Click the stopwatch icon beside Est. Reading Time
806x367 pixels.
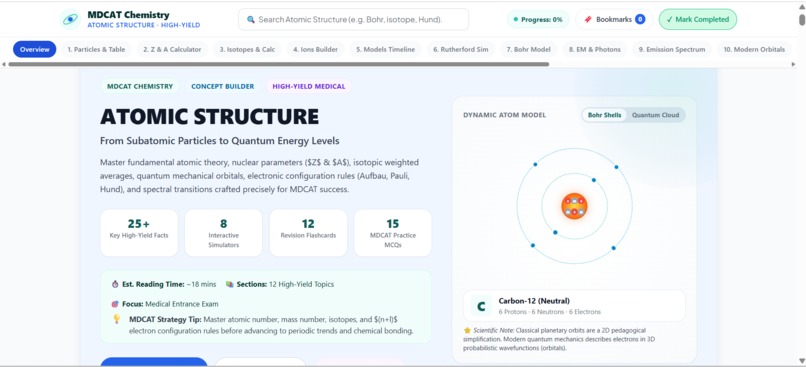[x=115, y=284]
